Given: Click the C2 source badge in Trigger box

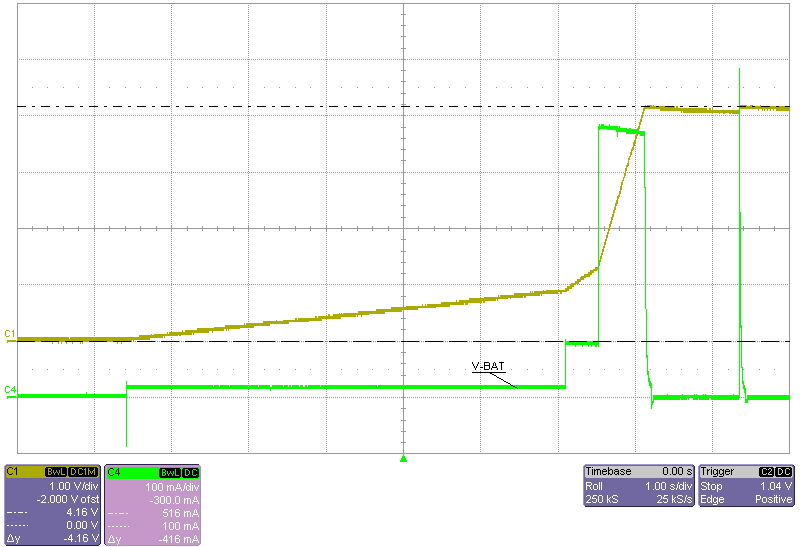Looking at the screenshot, I should (x=767, y=472).
